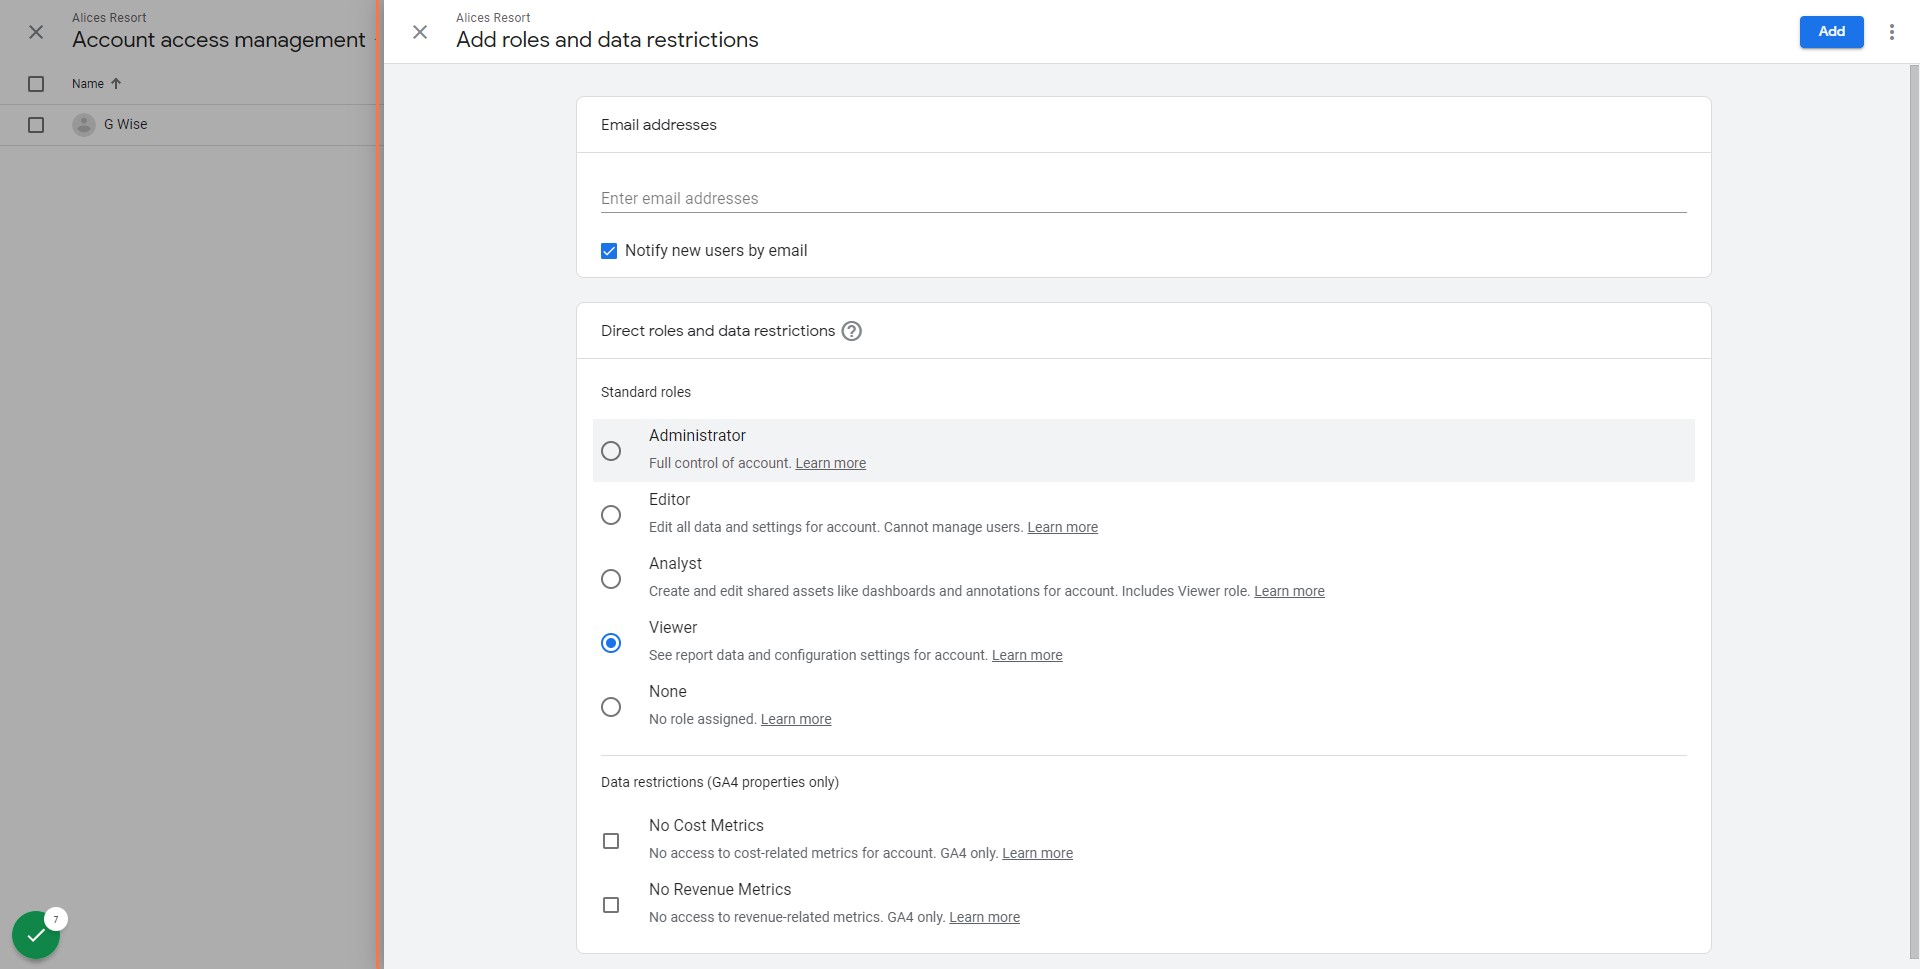Screen dimensions: 1920x969
Task: Open Learn more link for Editor
Action: (x=1062, y=527)
